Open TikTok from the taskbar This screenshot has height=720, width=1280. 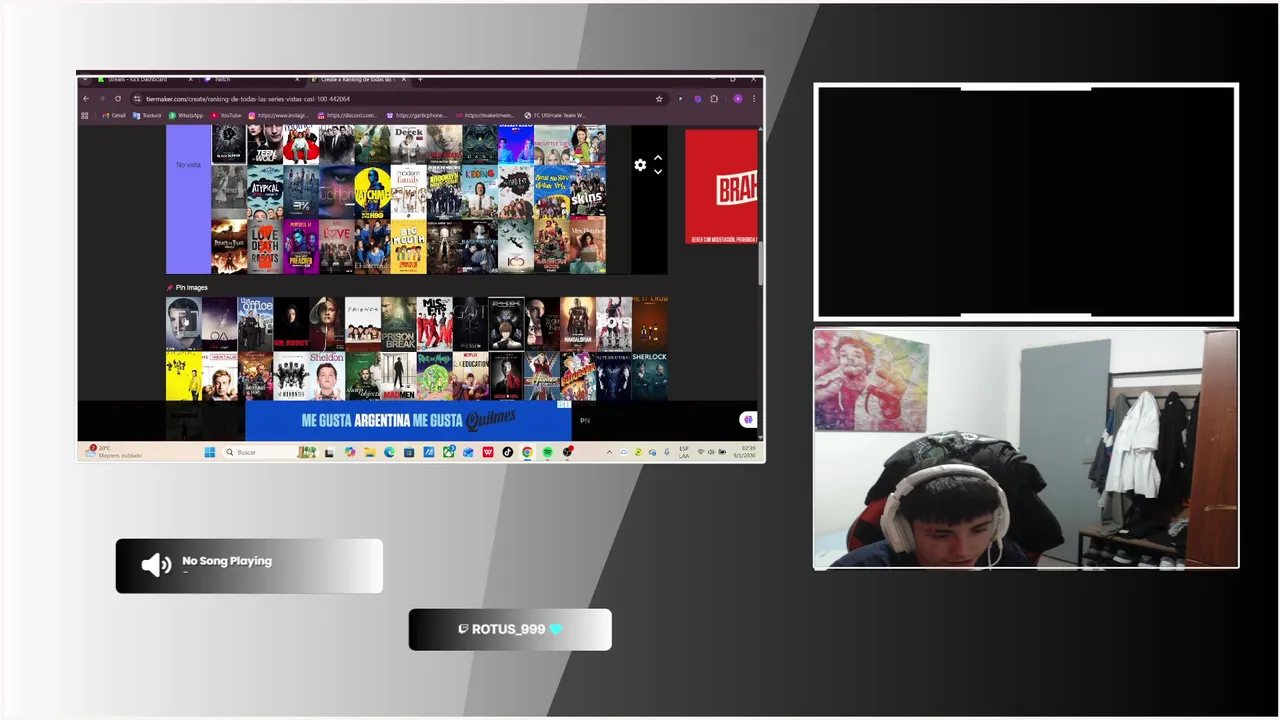(507, 452)
